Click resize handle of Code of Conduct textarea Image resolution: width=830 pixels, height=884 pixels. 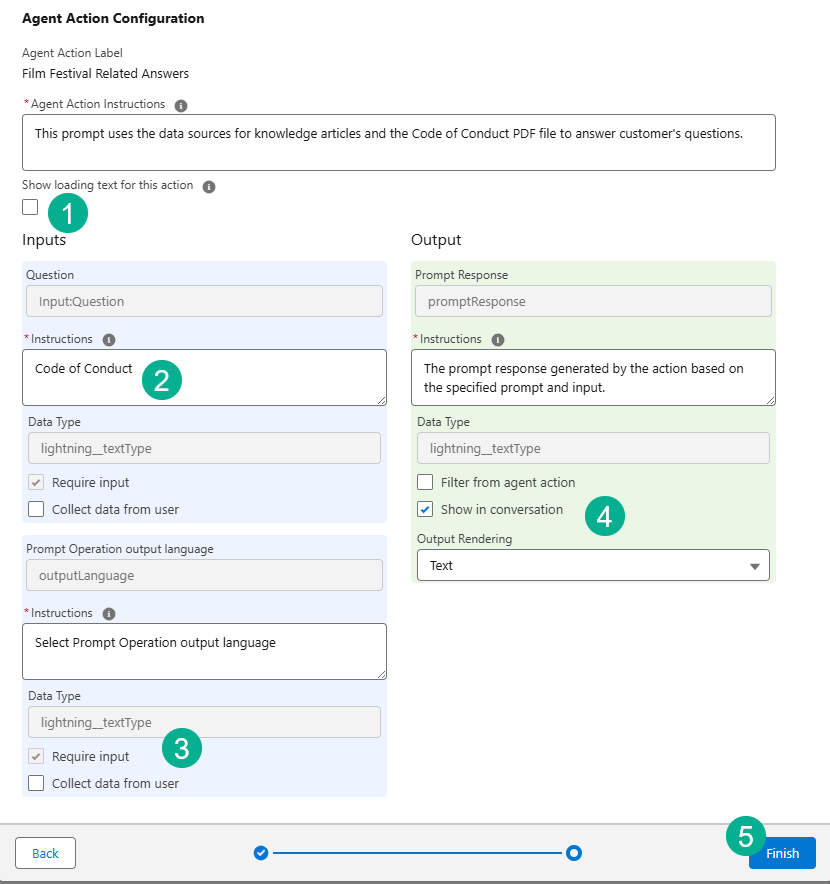(381, 400)
